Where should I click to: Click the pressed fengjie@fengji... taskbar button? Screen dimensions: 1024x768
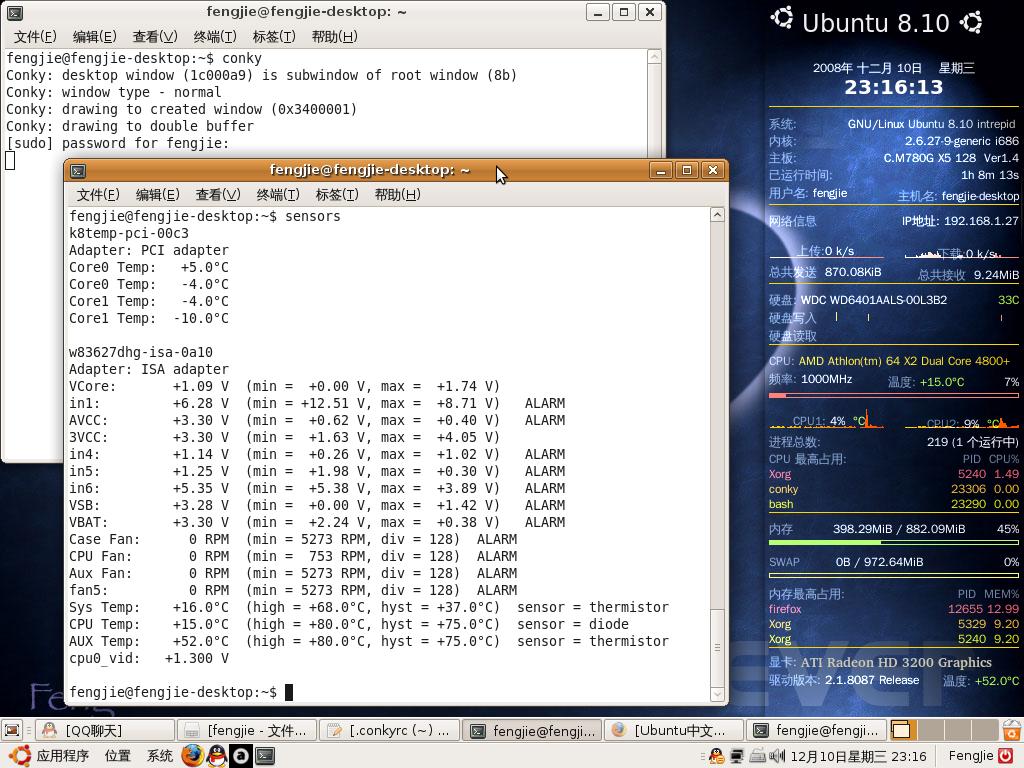(x=532, y=730)
